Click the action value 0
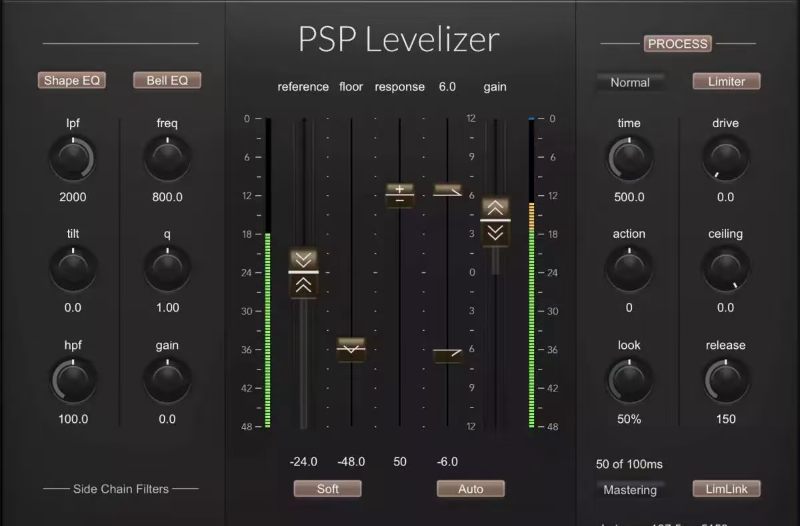 [629, 308]
